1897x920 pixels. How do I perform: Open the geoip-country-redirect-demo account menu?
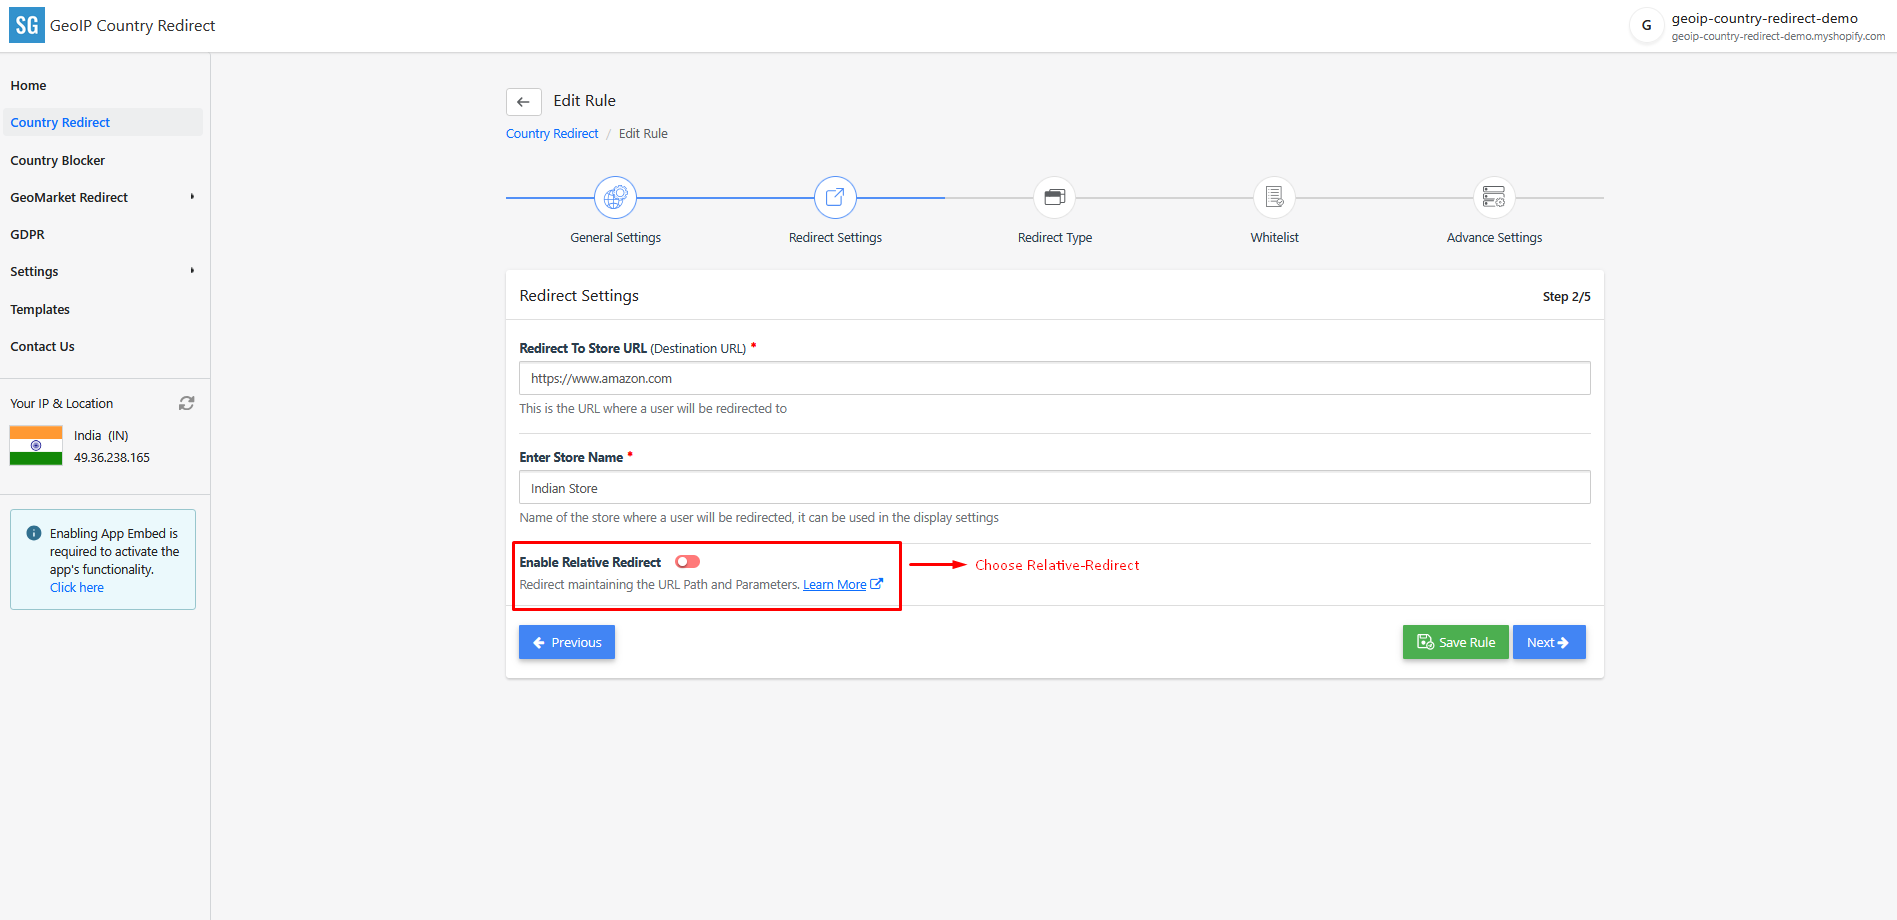coord(1758,26)
